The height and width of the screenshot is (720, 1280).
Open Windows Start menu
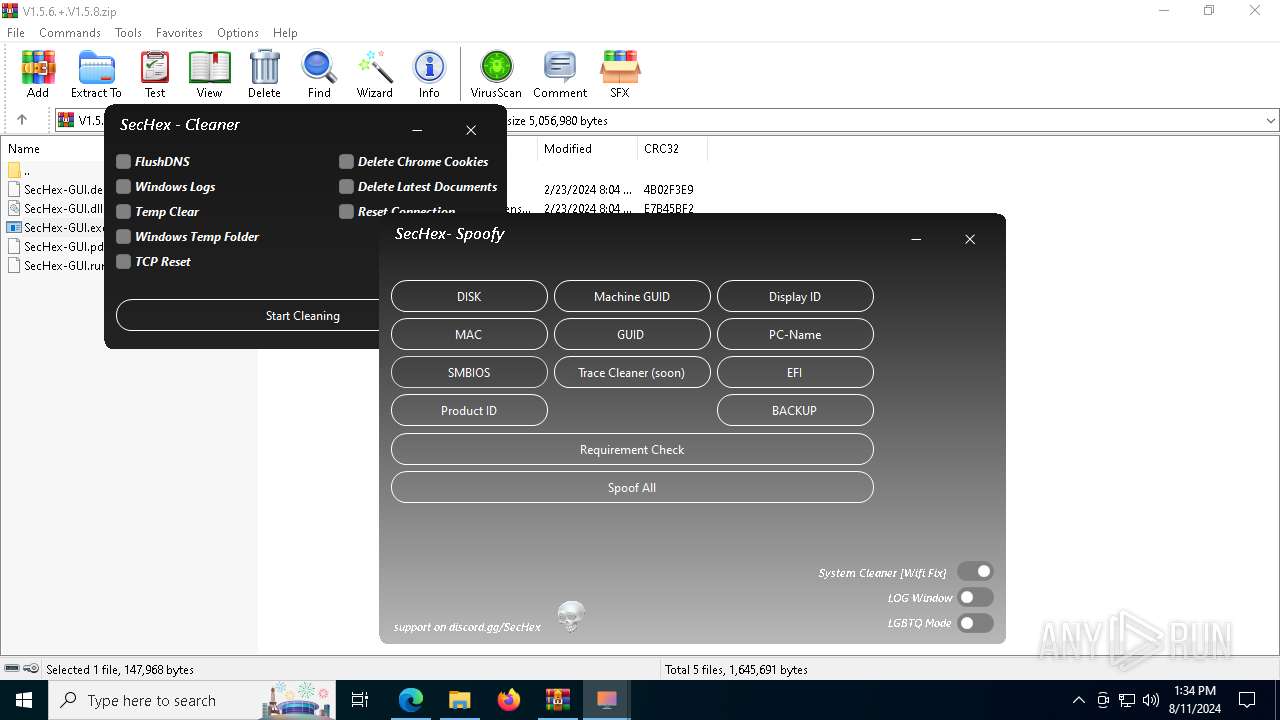(24, 700)
